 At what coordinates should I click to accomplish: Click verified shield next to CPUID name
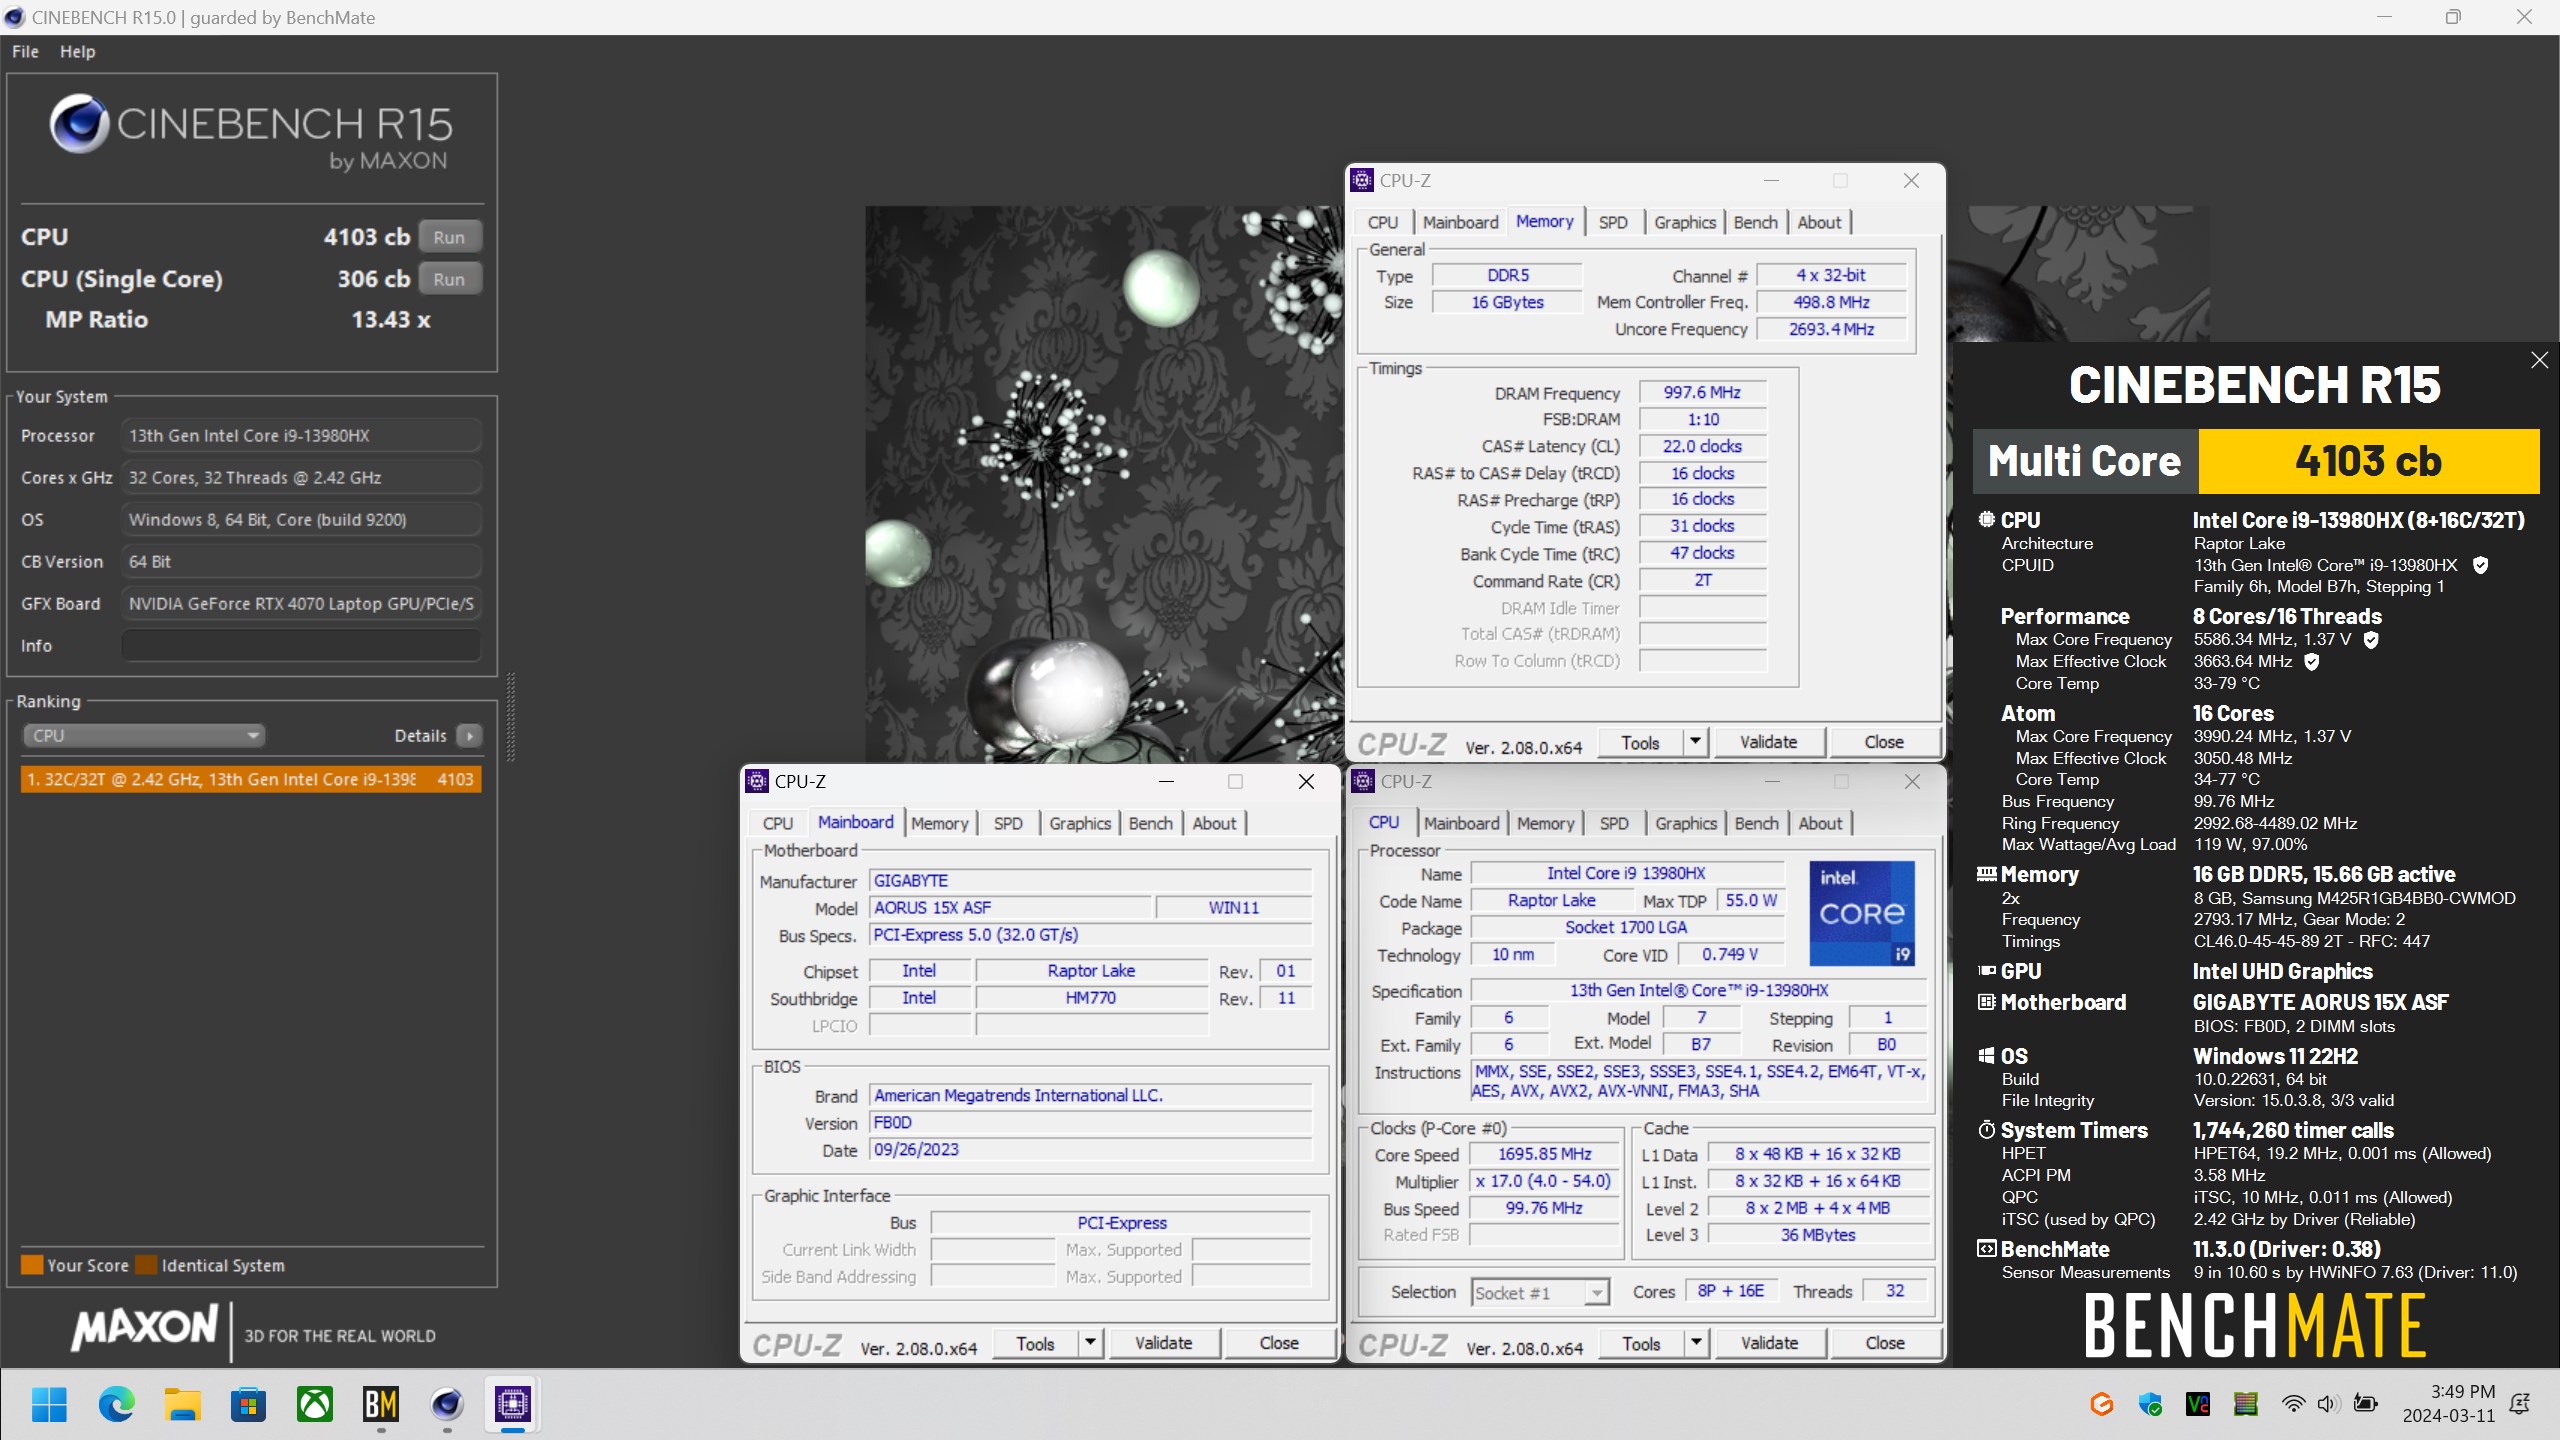pos(2480,565)
